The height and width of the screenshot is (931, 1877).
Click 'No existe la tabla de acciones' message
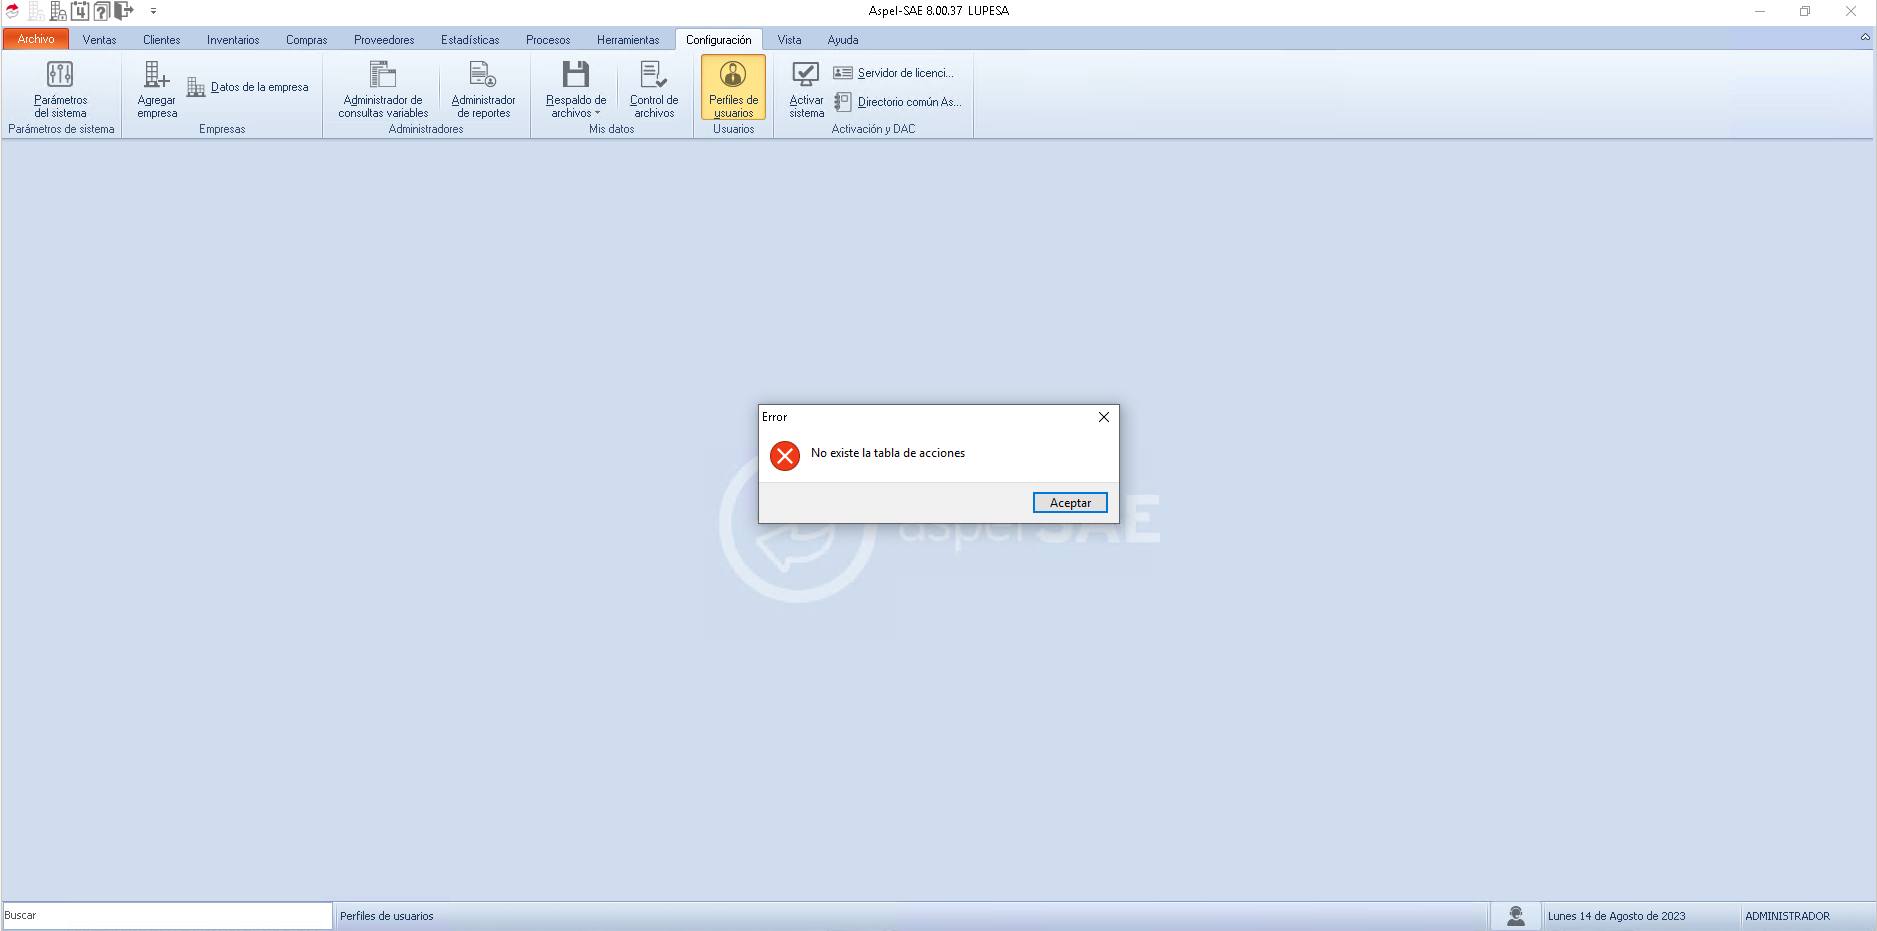pyautogui.click(x=888, y=453)
